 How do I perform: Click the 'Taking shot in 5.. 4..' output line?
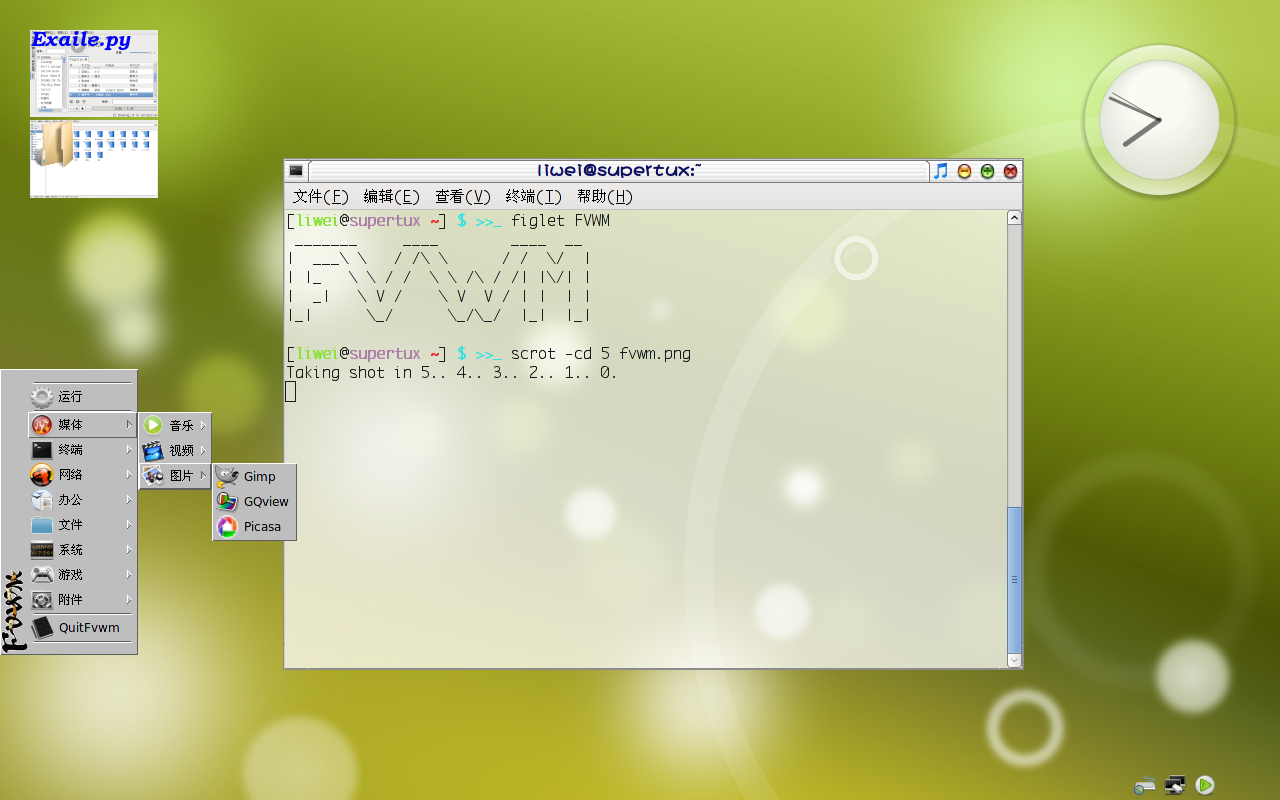click(x=452, y=373)
